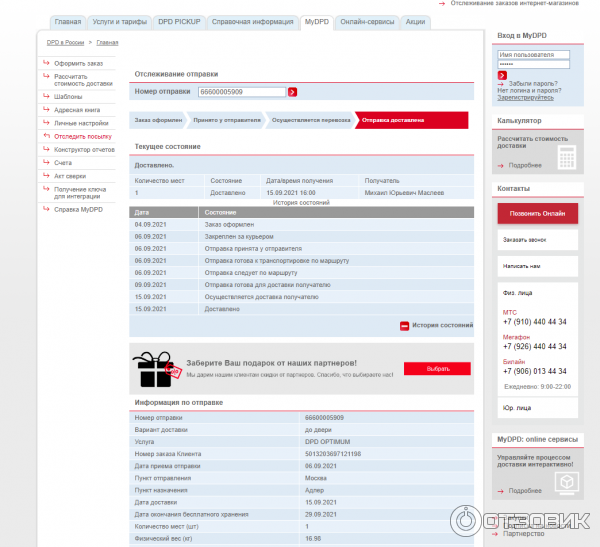
Task: Open Подробнее under MyDPD online services
Action: tap(525, 491)
